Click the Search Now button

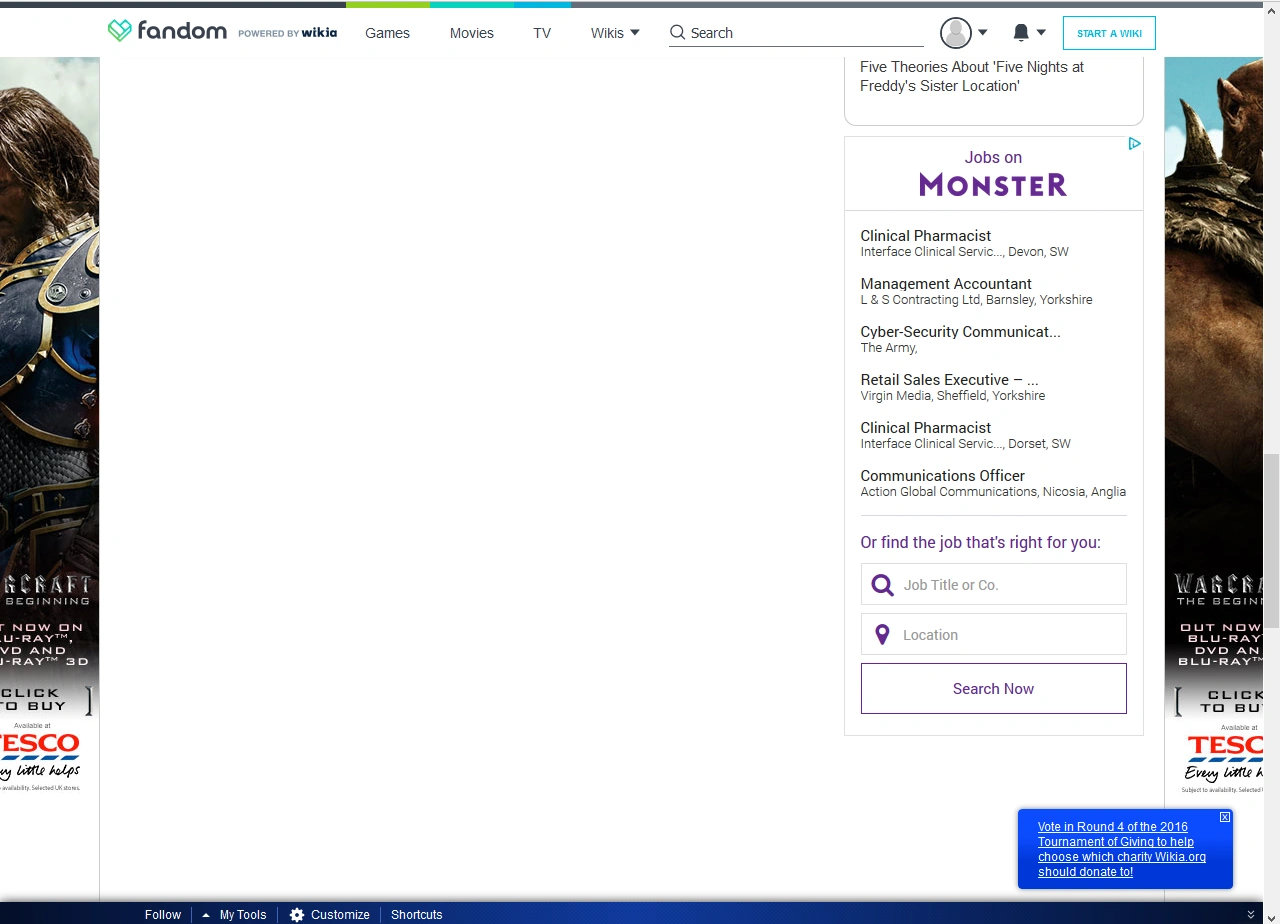tap(993, 688)
